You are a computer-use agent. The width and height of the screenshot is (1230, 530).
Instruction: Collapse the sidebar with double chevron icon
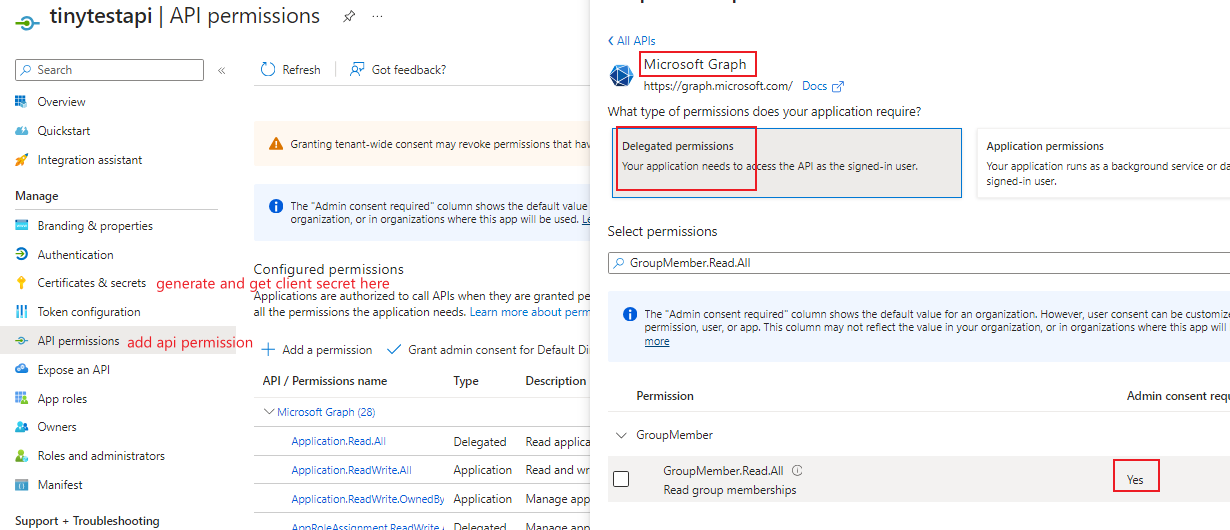221,70
